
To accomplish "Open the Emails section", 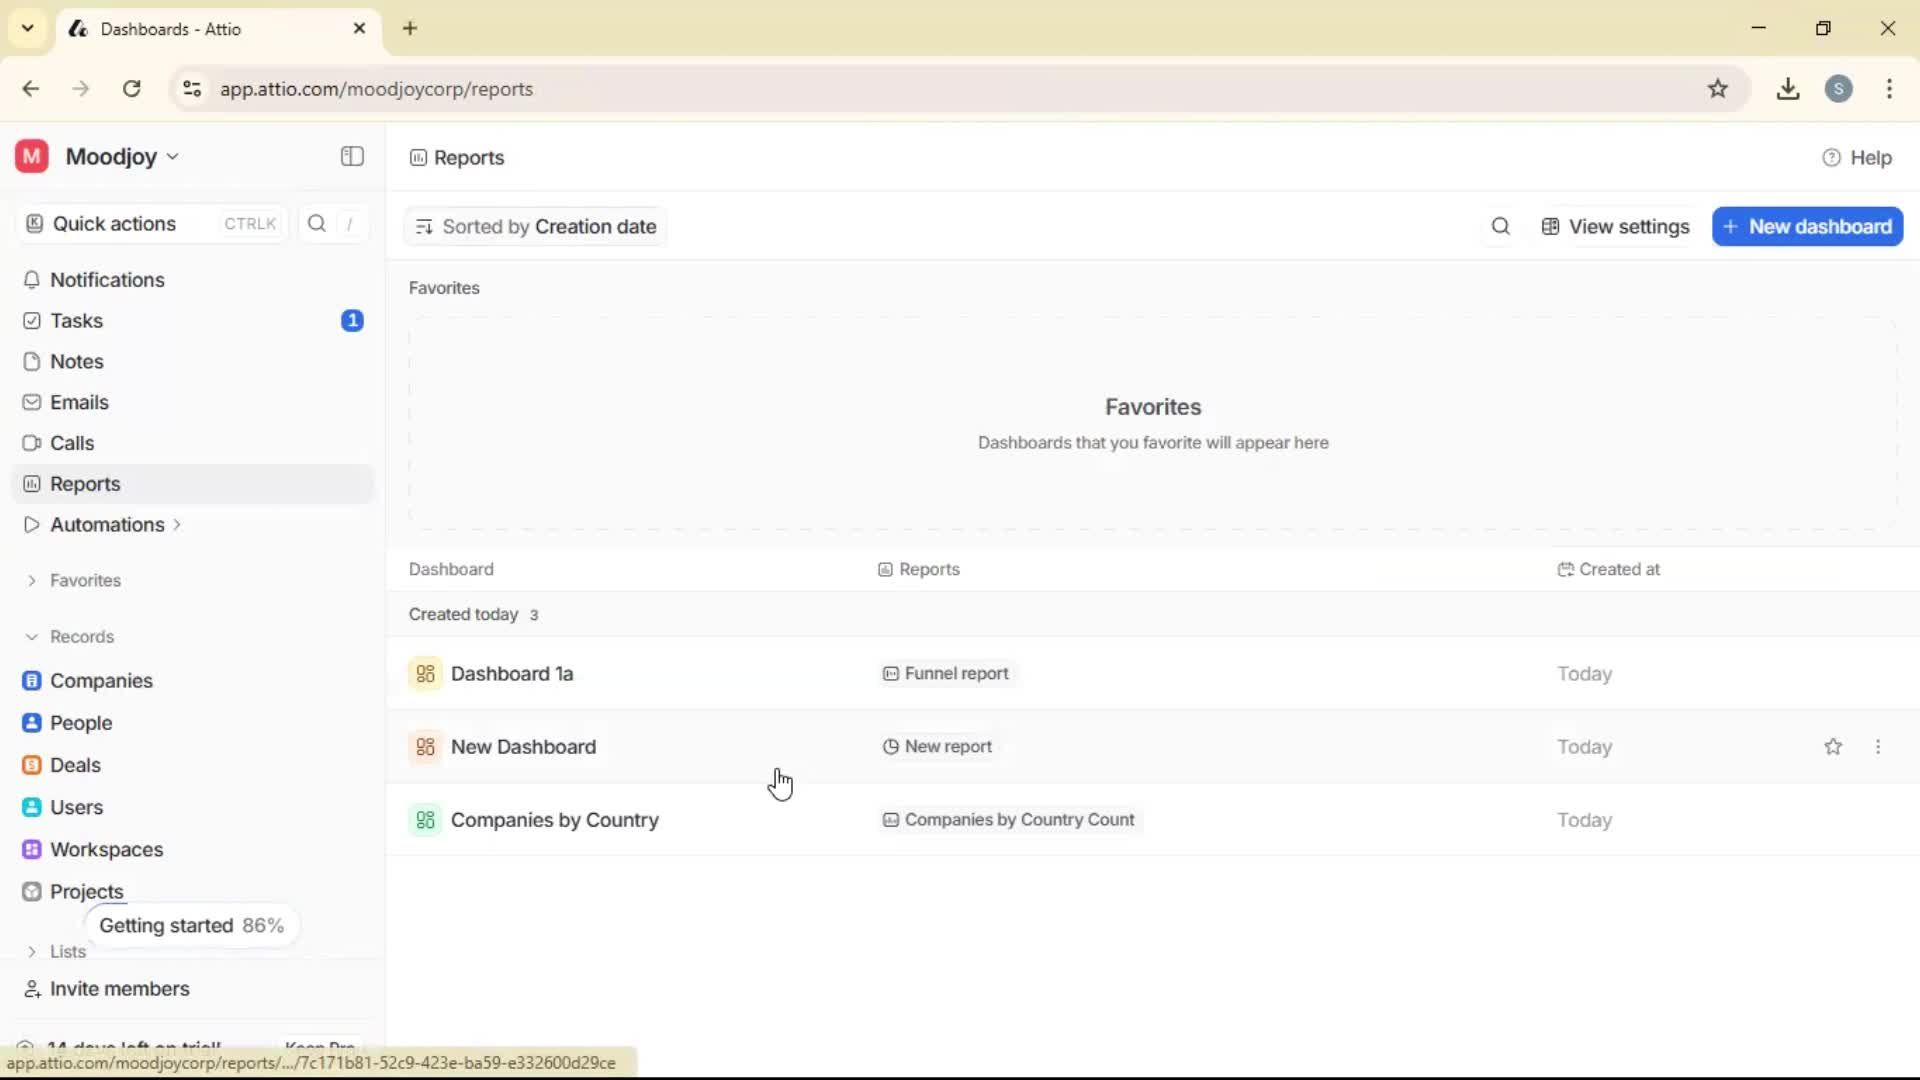I will (x=78, y=402).
